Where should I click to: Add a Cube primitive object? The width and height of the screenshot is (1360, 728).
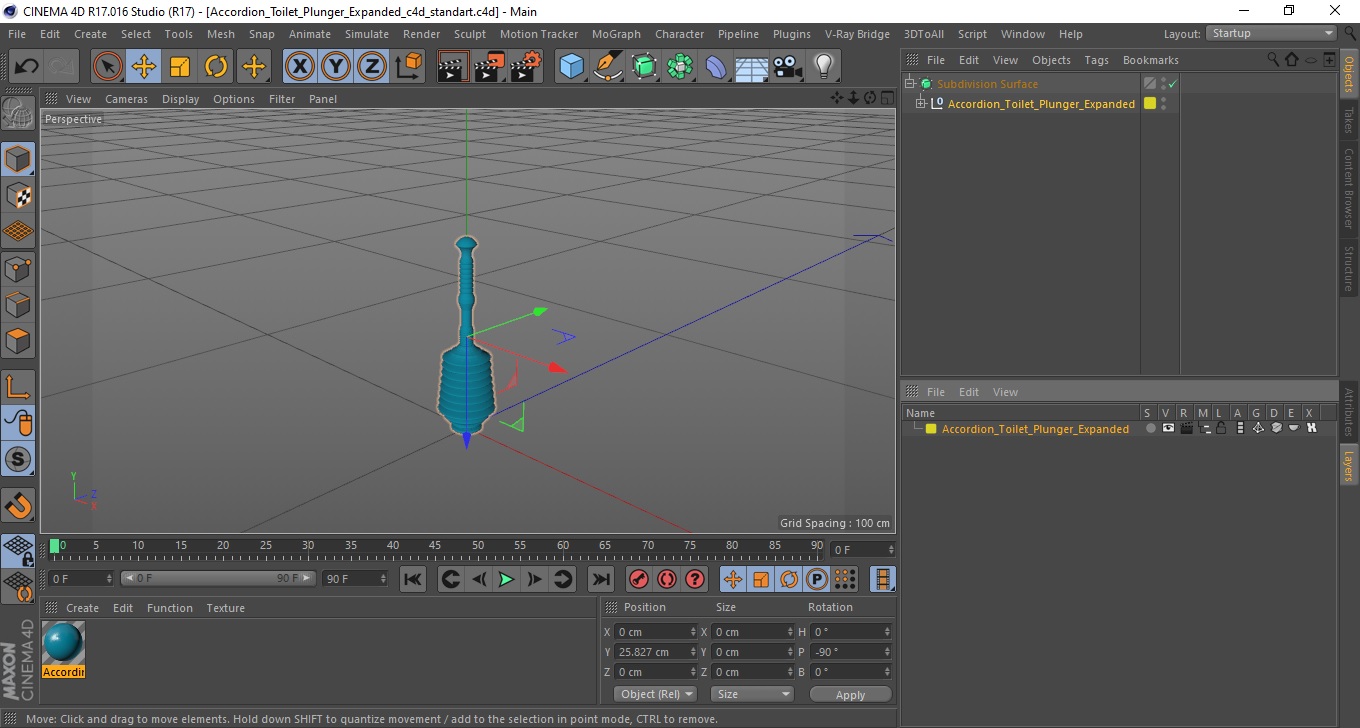[572, 67]
